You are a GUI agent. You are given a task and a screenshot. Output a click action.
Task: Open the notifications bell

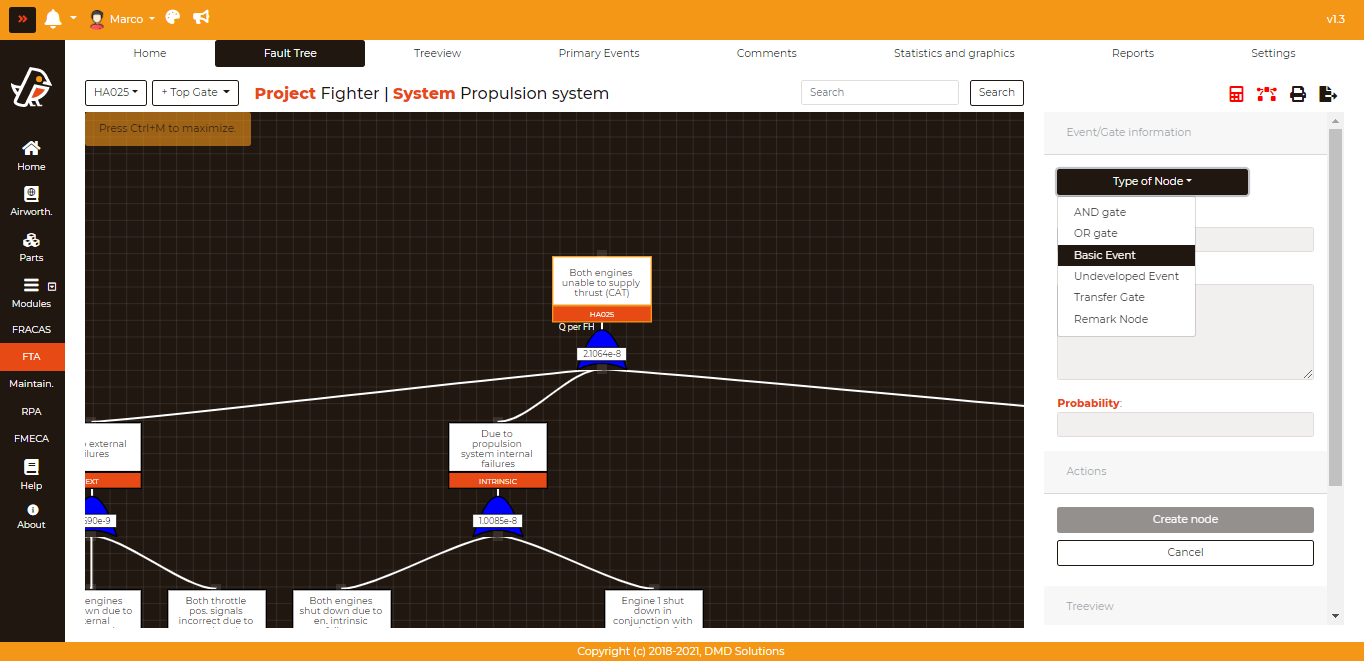54,19
